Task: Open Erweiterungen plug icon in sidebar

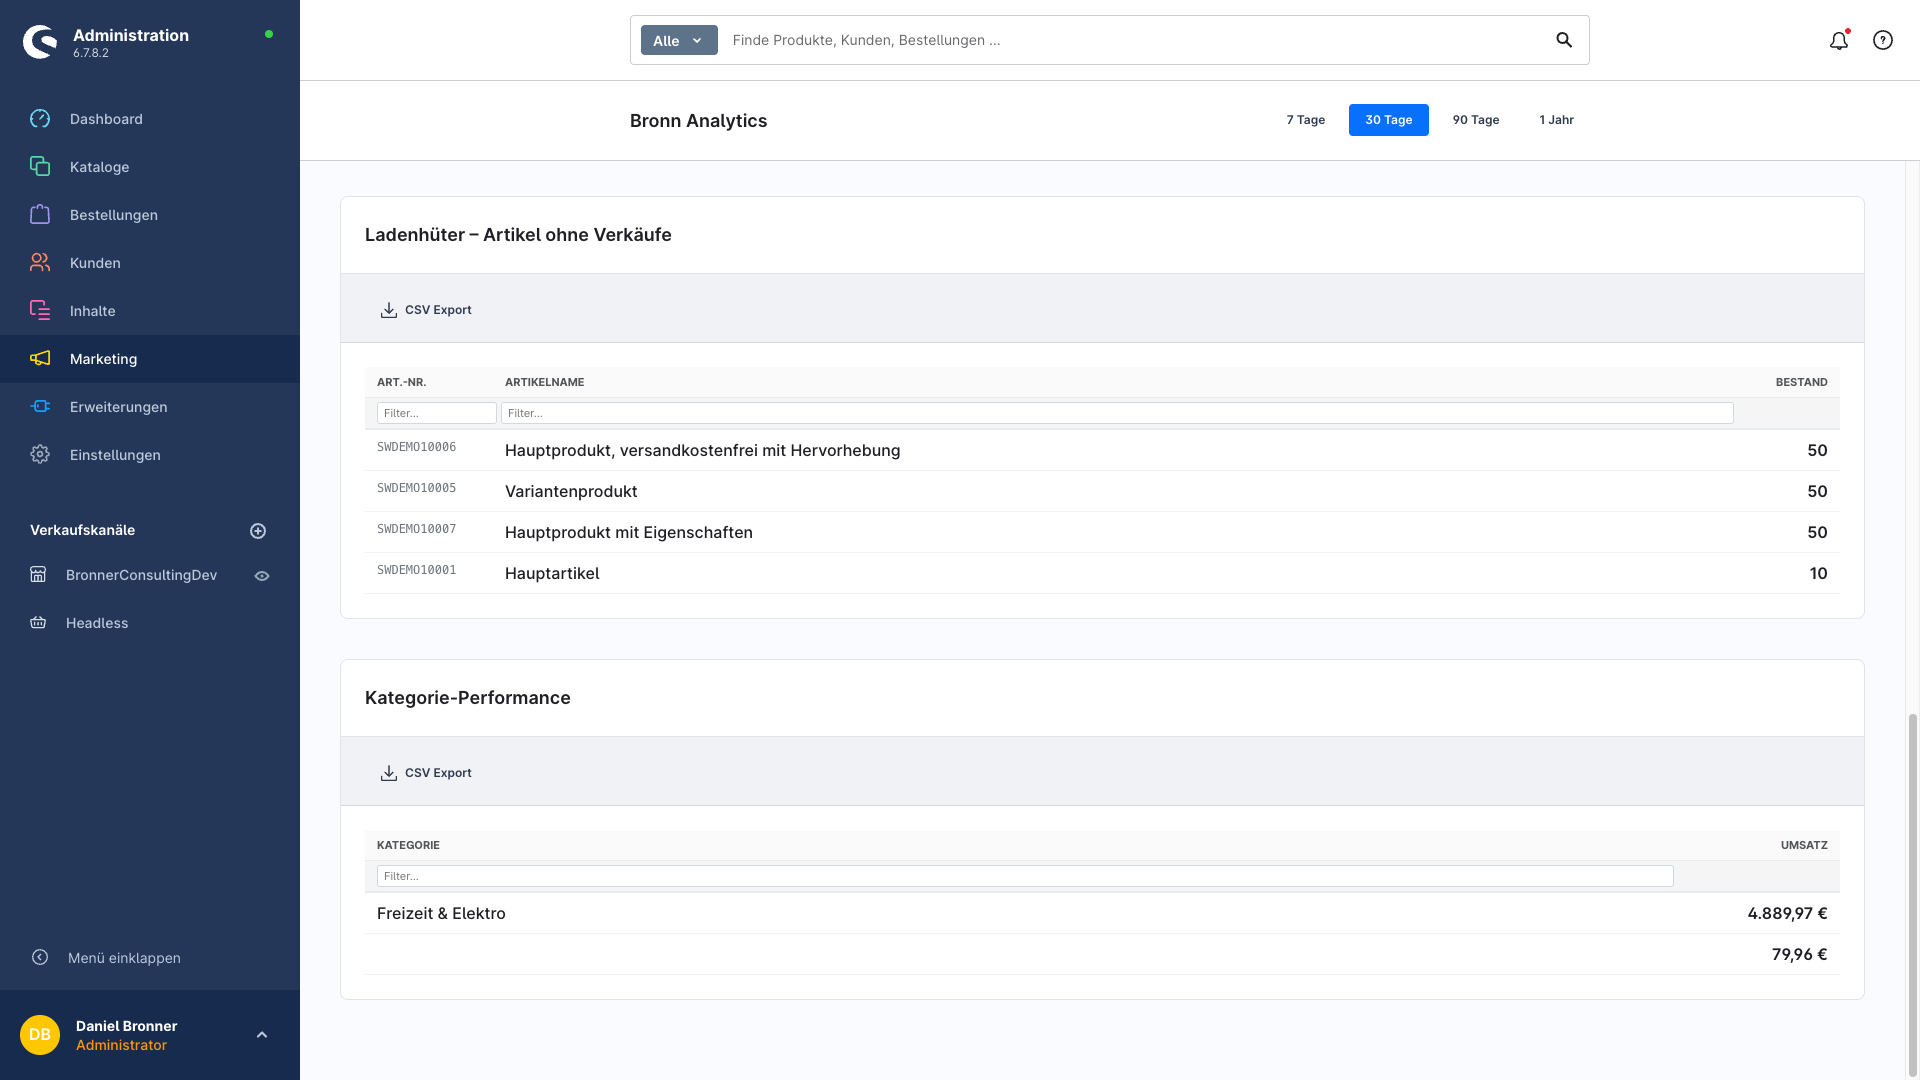Action: tap(40, 407)
